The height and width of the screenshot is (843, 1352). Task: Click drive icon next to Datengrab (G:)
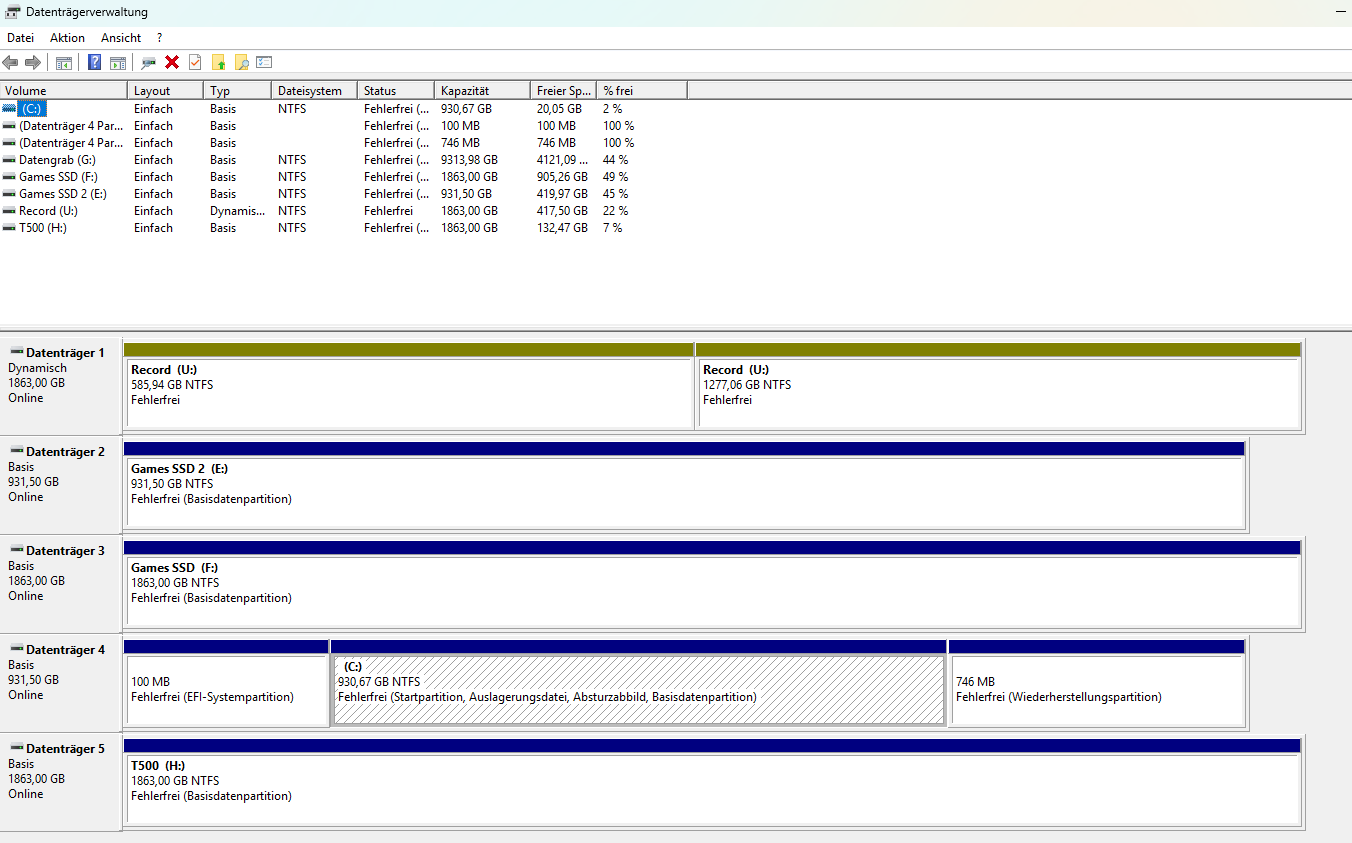[x=9, y=160]
